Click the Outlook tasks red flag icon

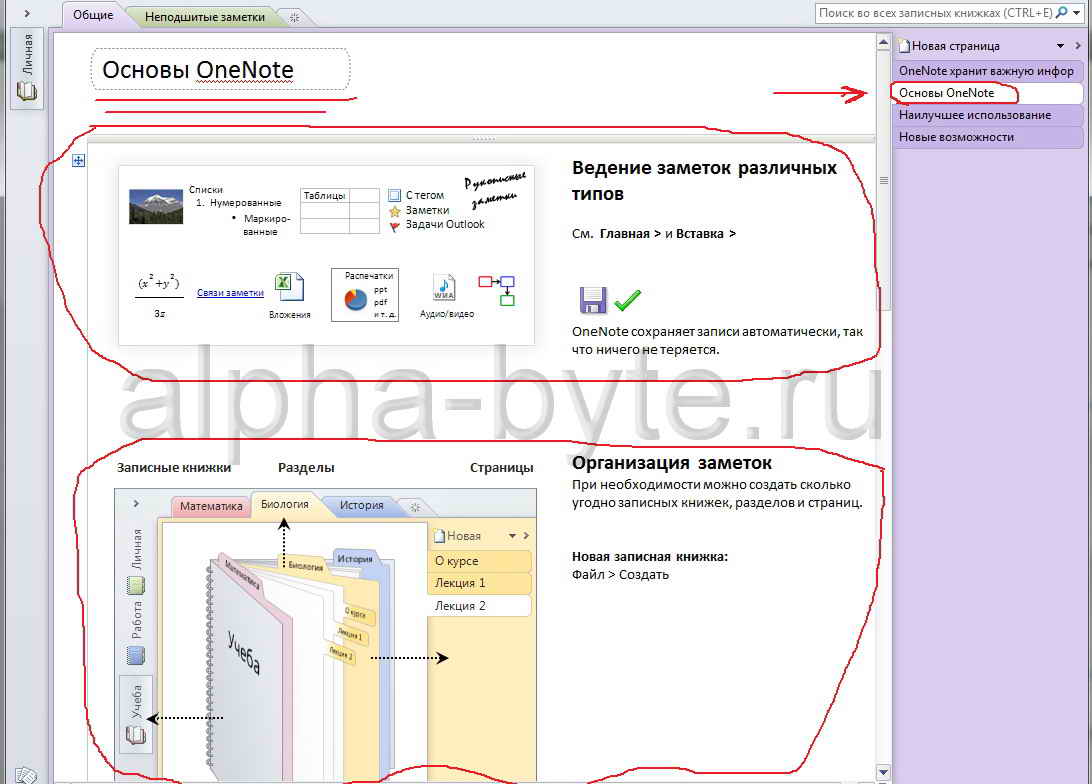[x=394, y=226]
